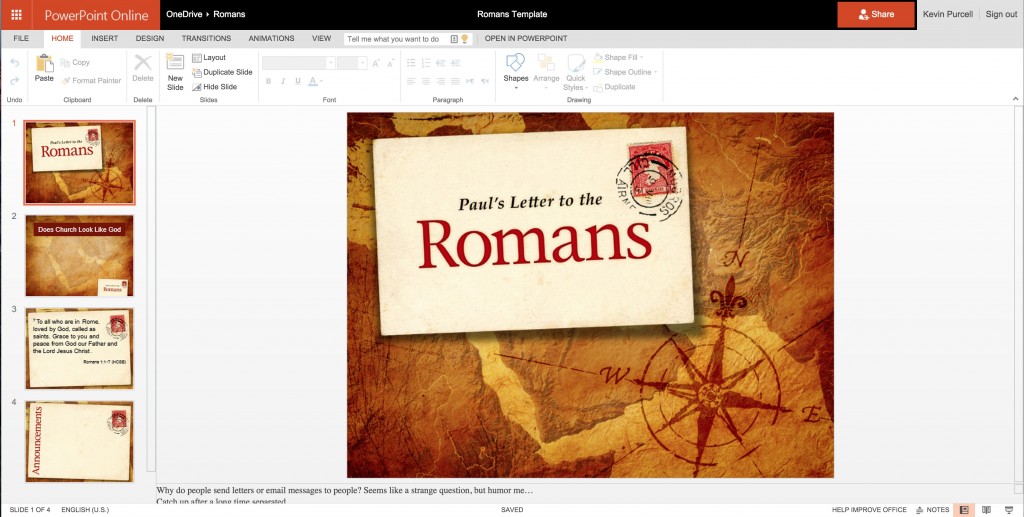Click OPEN IN POWERPOINT
Image resolution: width=1024 pixels, height=517 pixels.
(x=526, y=39)
